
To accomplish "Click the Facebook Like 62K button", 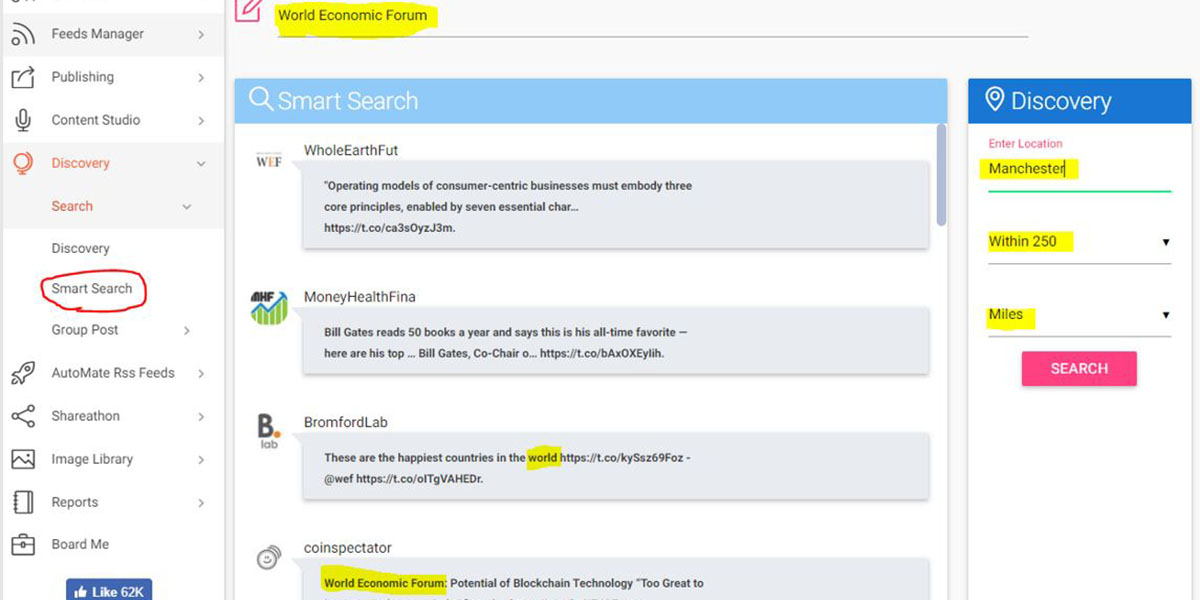I will click(109, 590).
